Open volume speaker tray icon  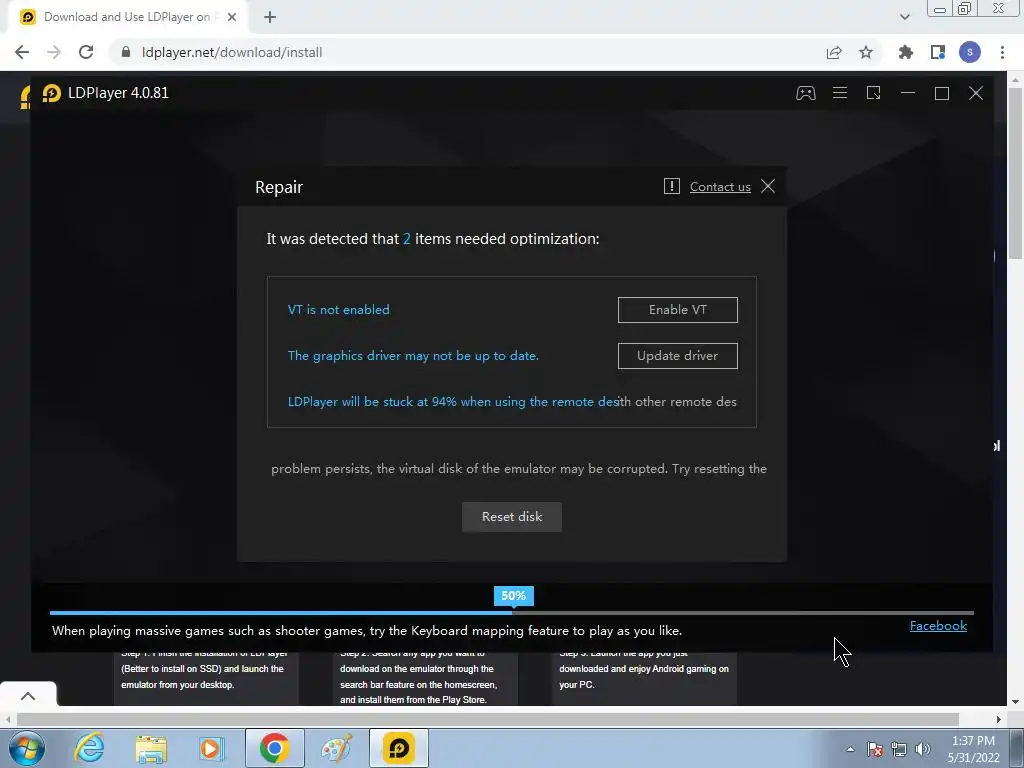coord(923,749)
